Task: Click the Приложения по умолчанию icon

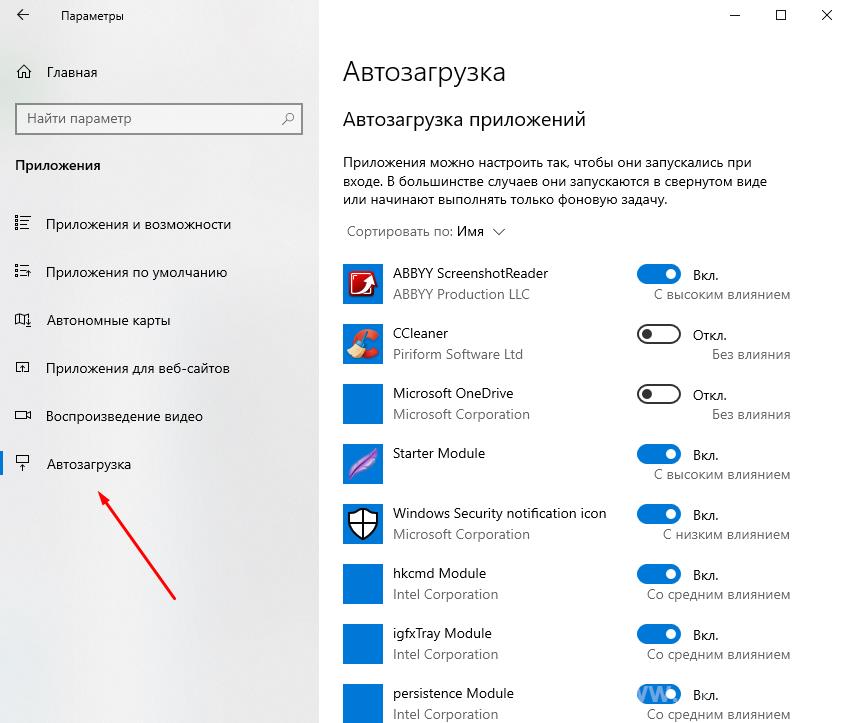Action: [22, 271]
